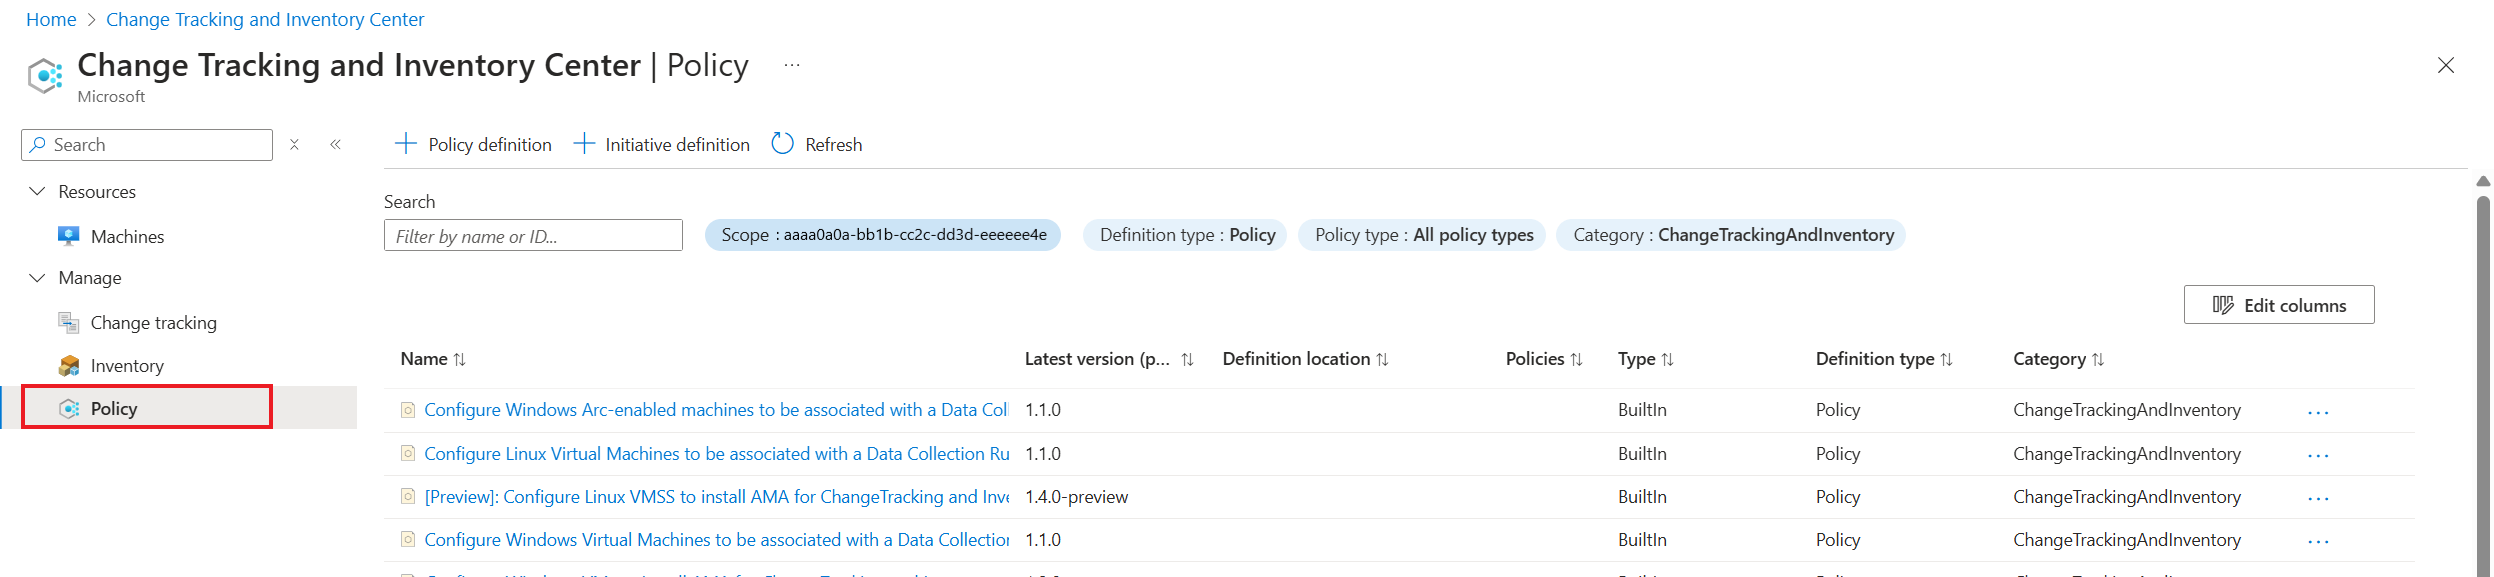Click the Edit columns pencil icon
This screenshot has height=577, width=2494.
coord(2223,305)
